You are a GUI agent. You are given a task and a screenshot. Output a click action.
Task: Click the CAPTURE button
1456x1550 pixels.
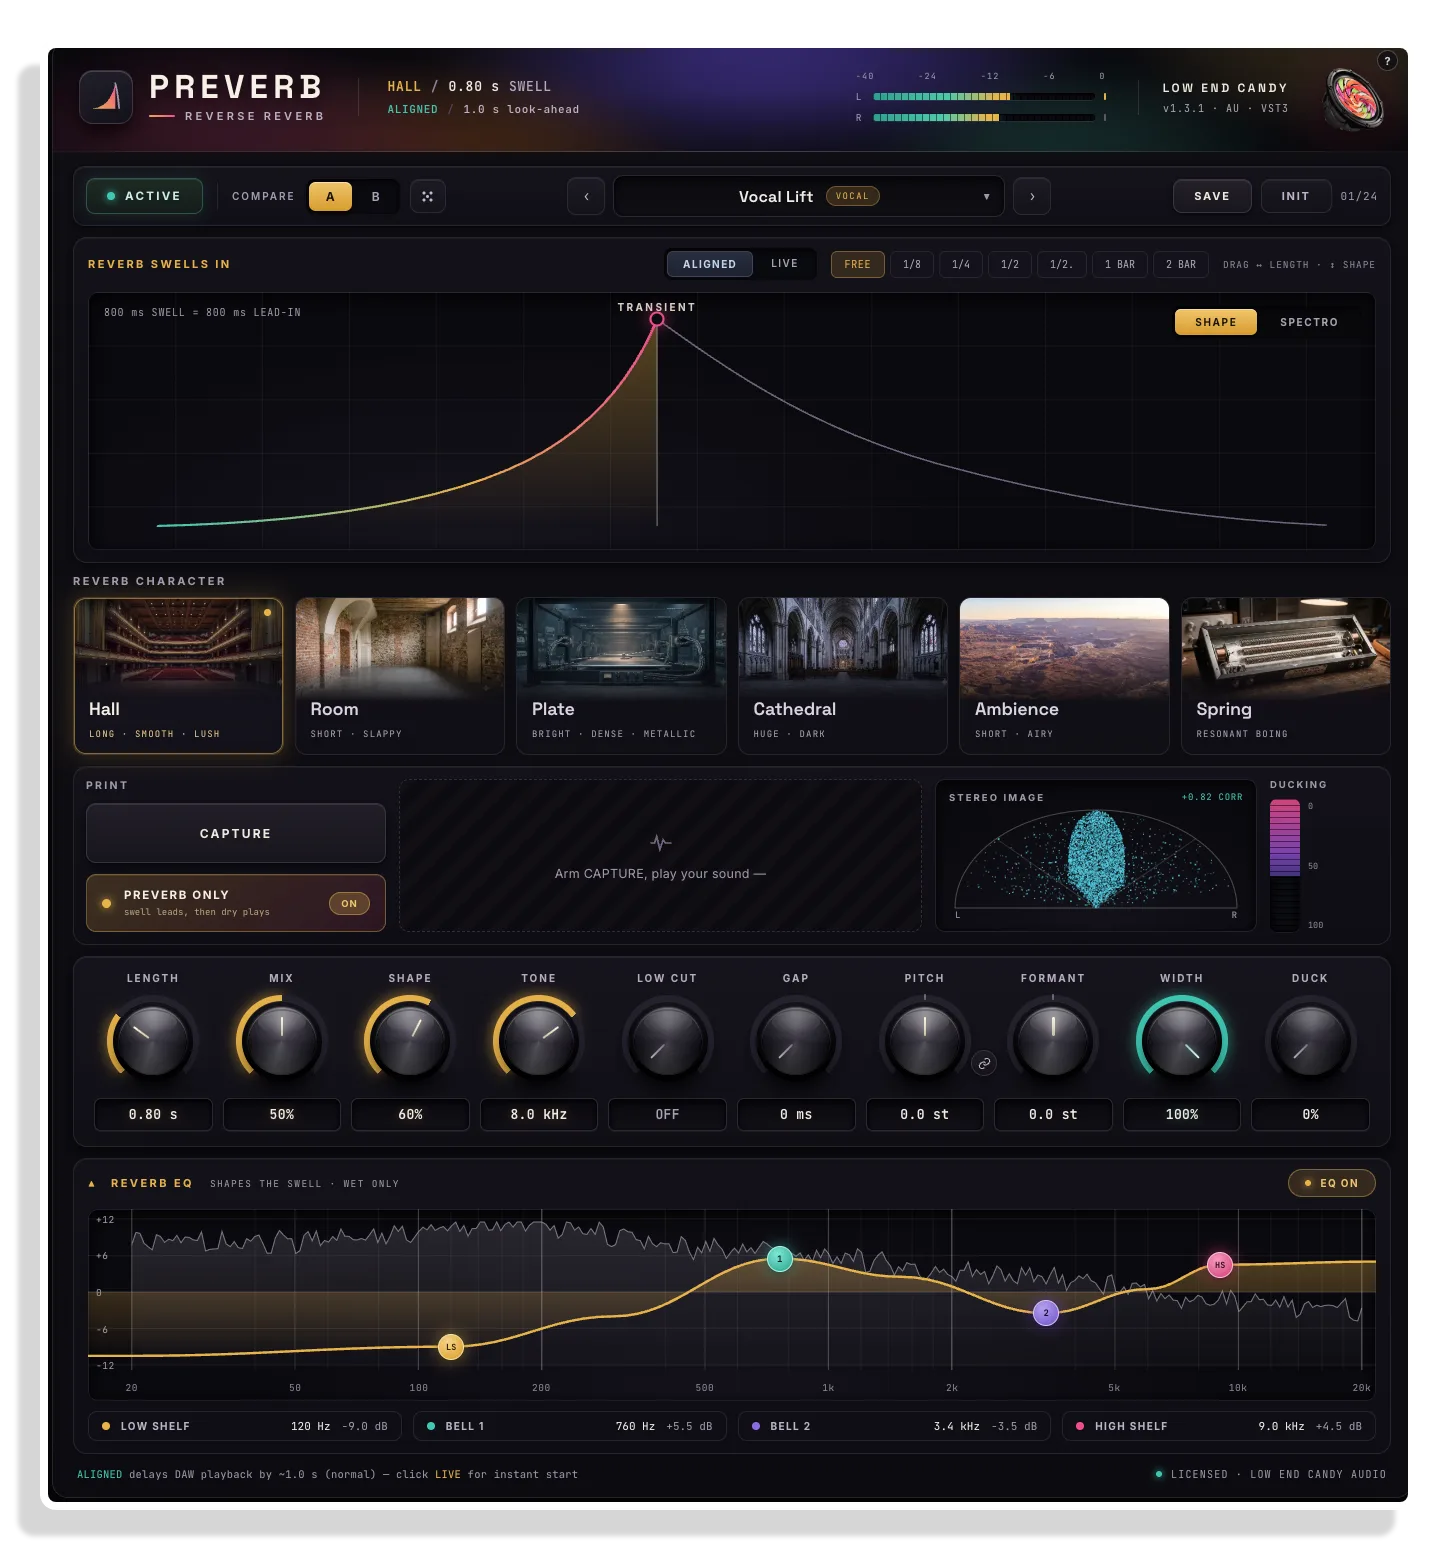236,833
